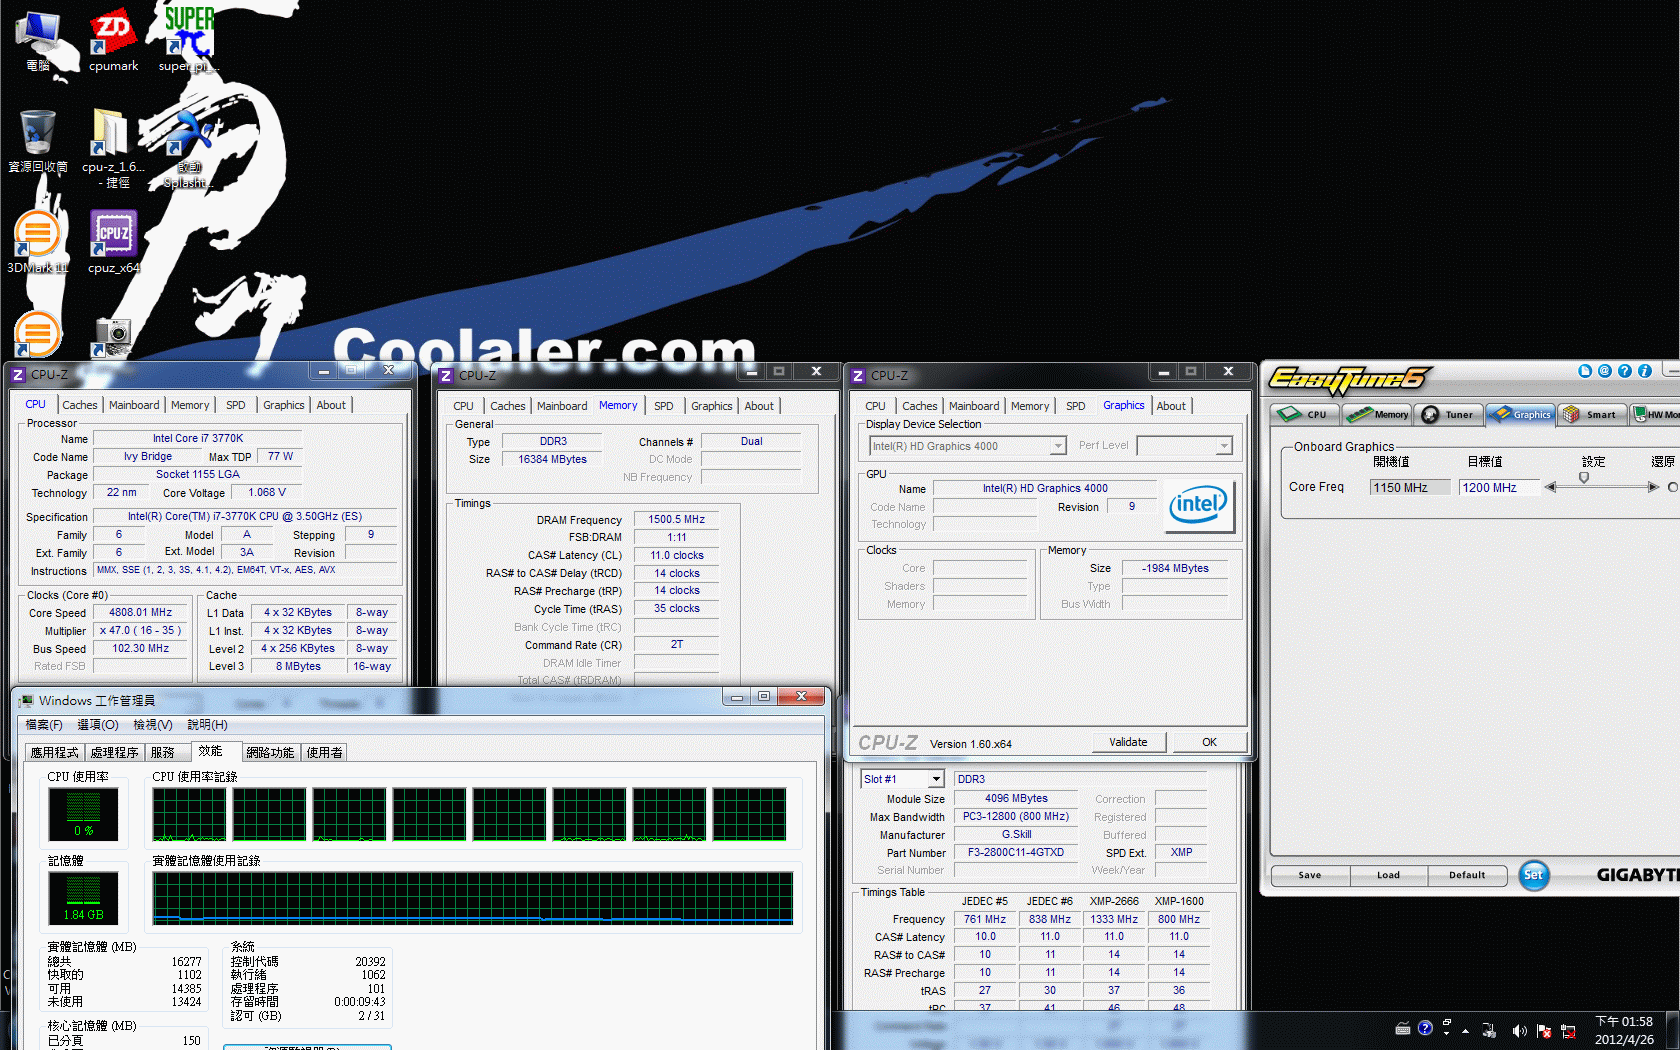
Task: Open EasyTune6 info icon
Action: pyautogui.click(x=1645, y=371)
